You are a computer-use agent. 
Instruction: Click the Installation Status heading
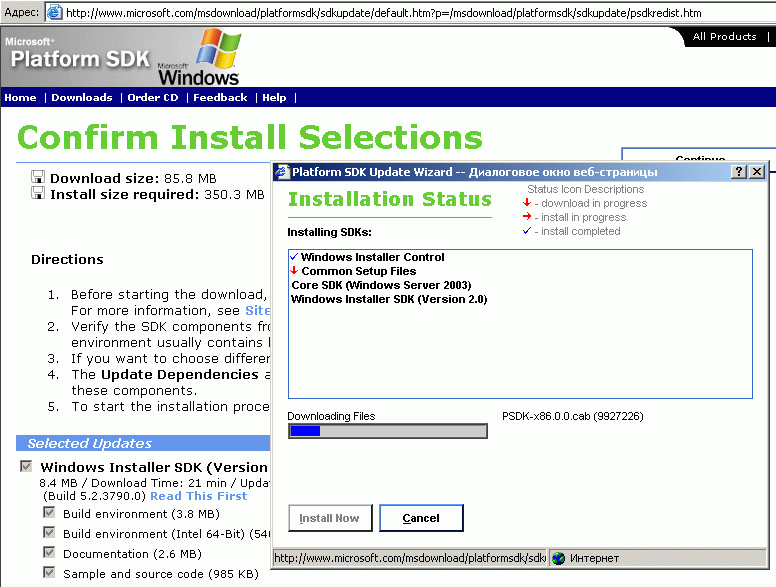pos(389,199)
